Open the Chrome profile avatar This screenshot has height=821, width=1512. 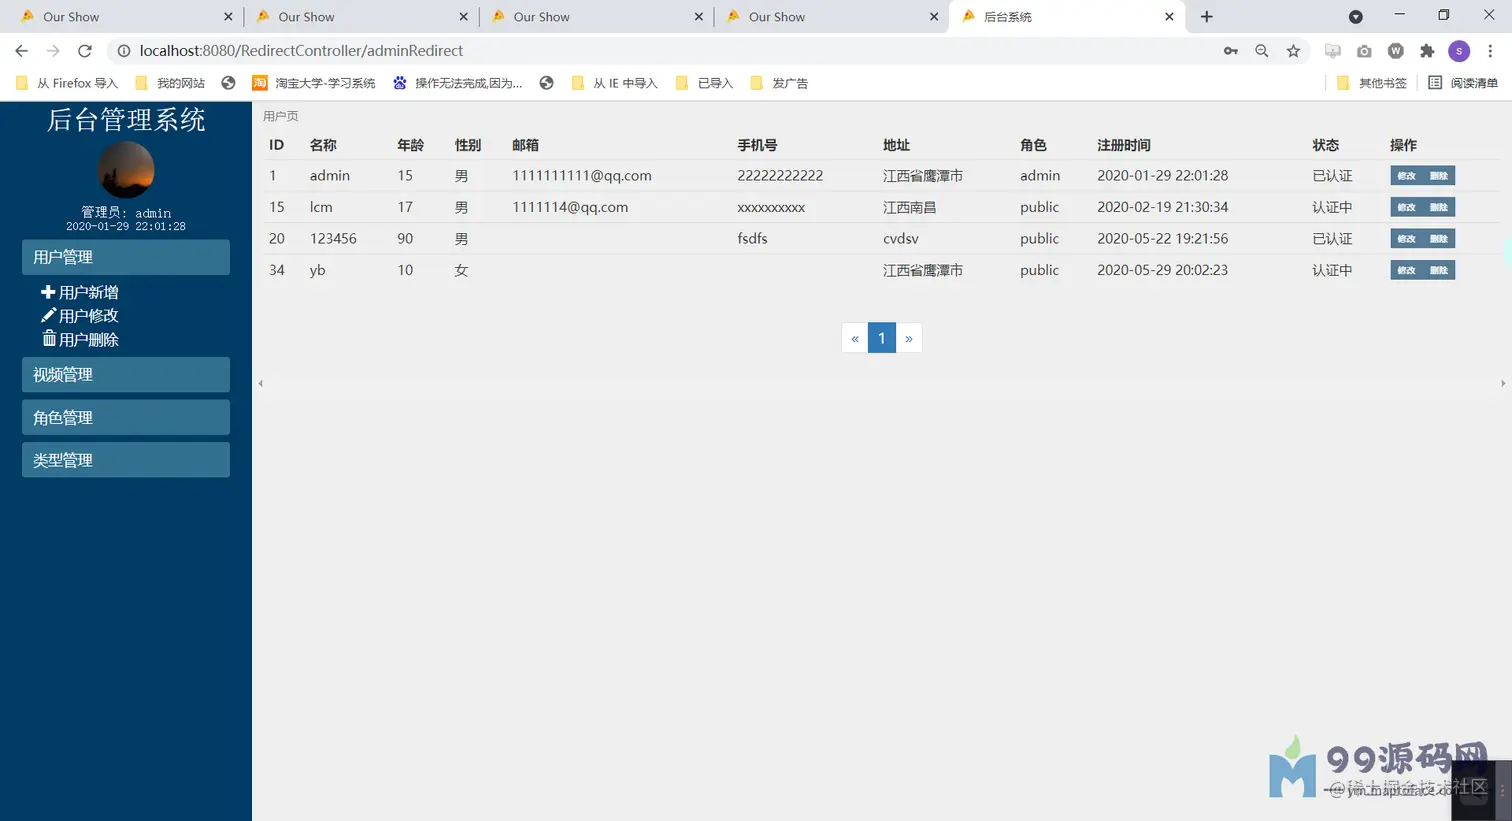1459,51
